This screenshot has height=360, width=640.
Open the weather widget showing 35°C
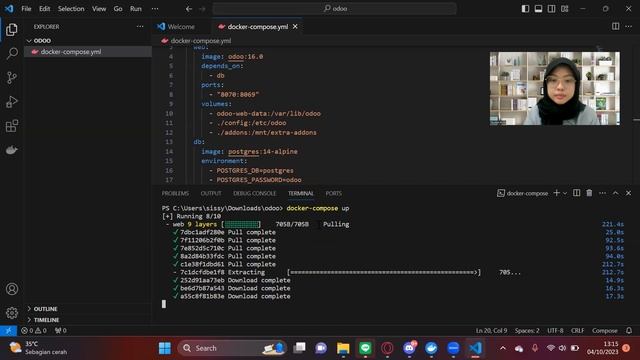click(x=38, y=348)
